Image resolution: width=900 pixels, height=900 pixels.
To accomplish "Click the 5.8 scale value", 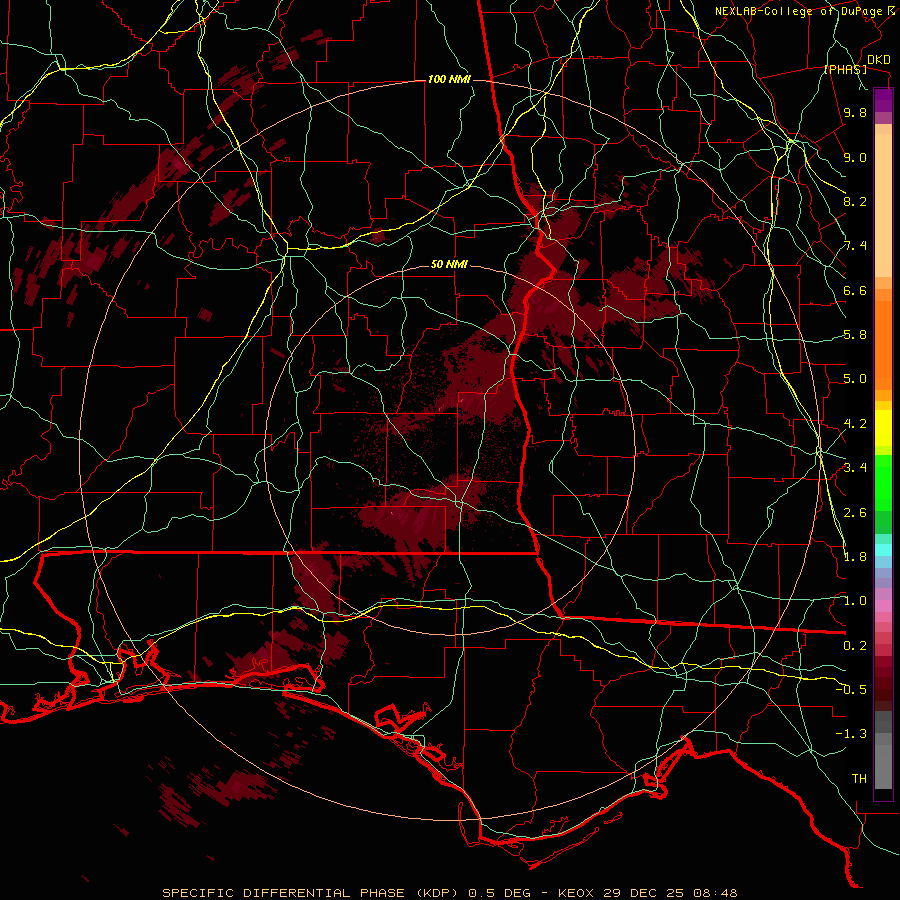I will click(x=855, y=335).
